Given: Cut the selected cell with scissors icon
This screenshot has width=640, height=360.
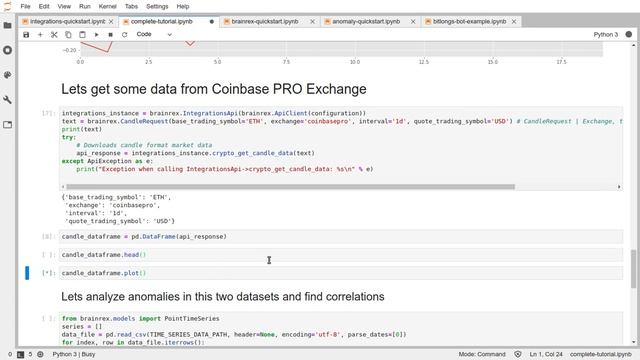Looking at the screenshot, I should click(x=54, y=35).
